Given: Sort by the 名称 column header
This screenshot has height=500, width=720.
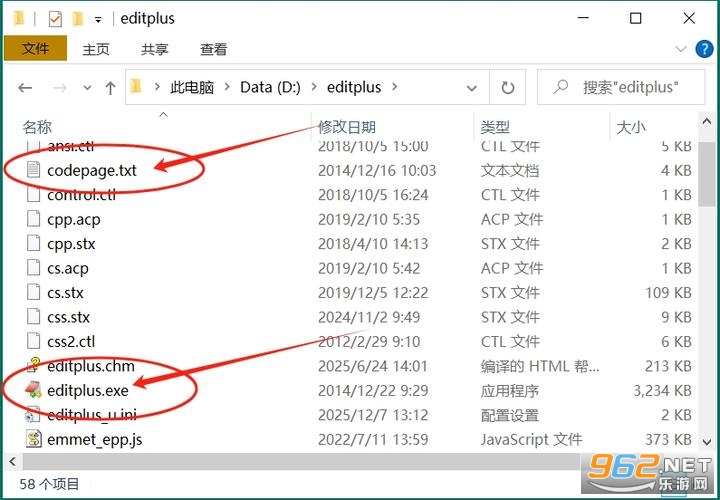Looking at the screenshot, I should click(37, 127).
